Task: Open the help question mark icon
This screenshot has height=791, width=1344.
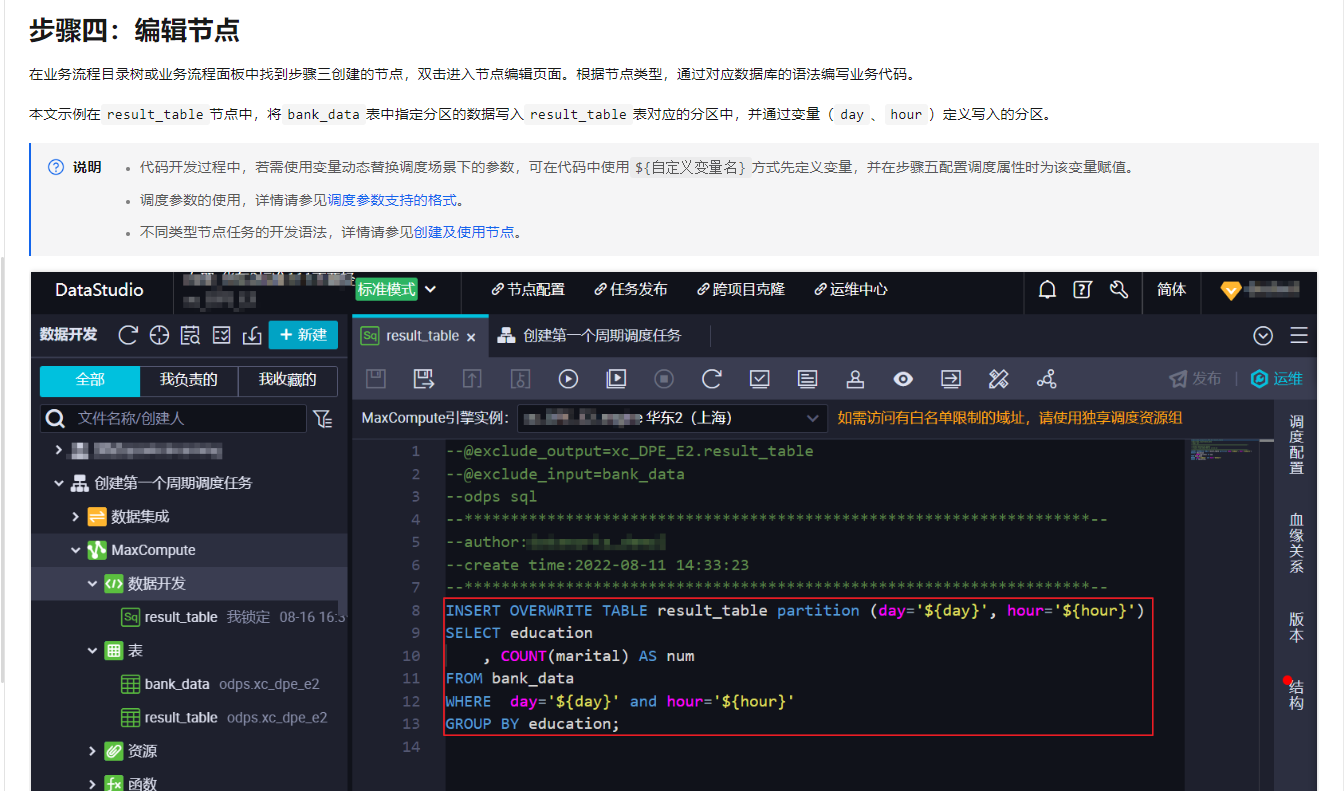Action: click(x=1082, y=290)
